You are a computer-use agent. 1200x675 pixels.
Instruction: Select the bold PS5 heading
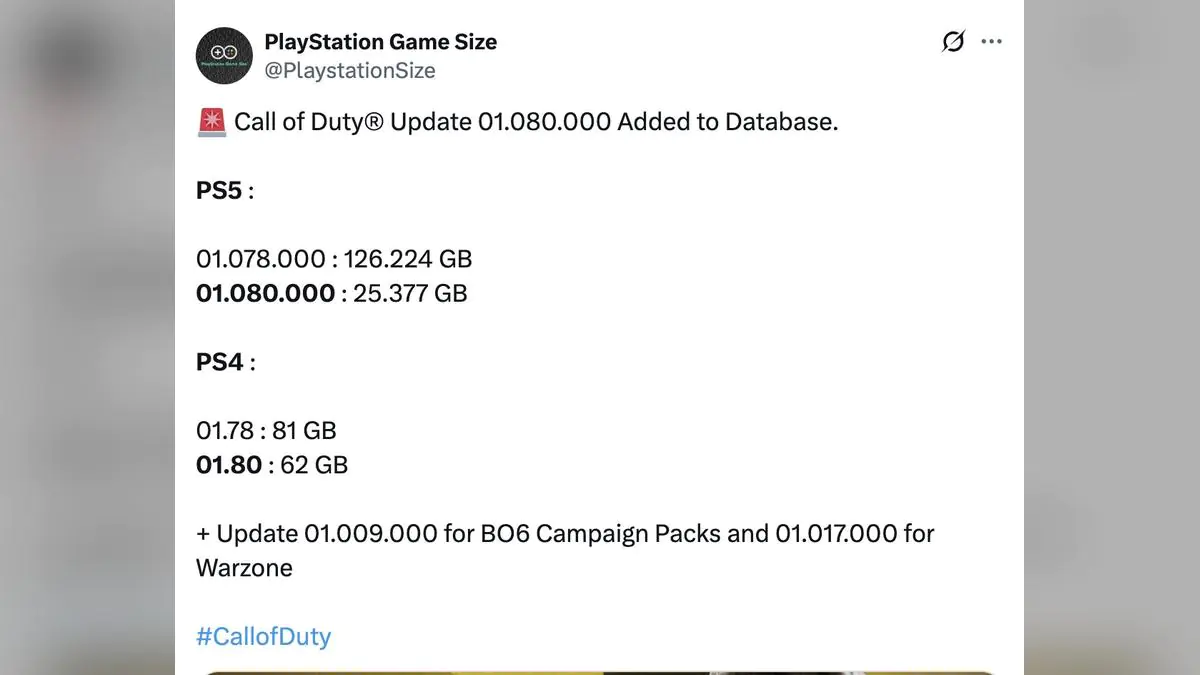[x=216, y=190]
